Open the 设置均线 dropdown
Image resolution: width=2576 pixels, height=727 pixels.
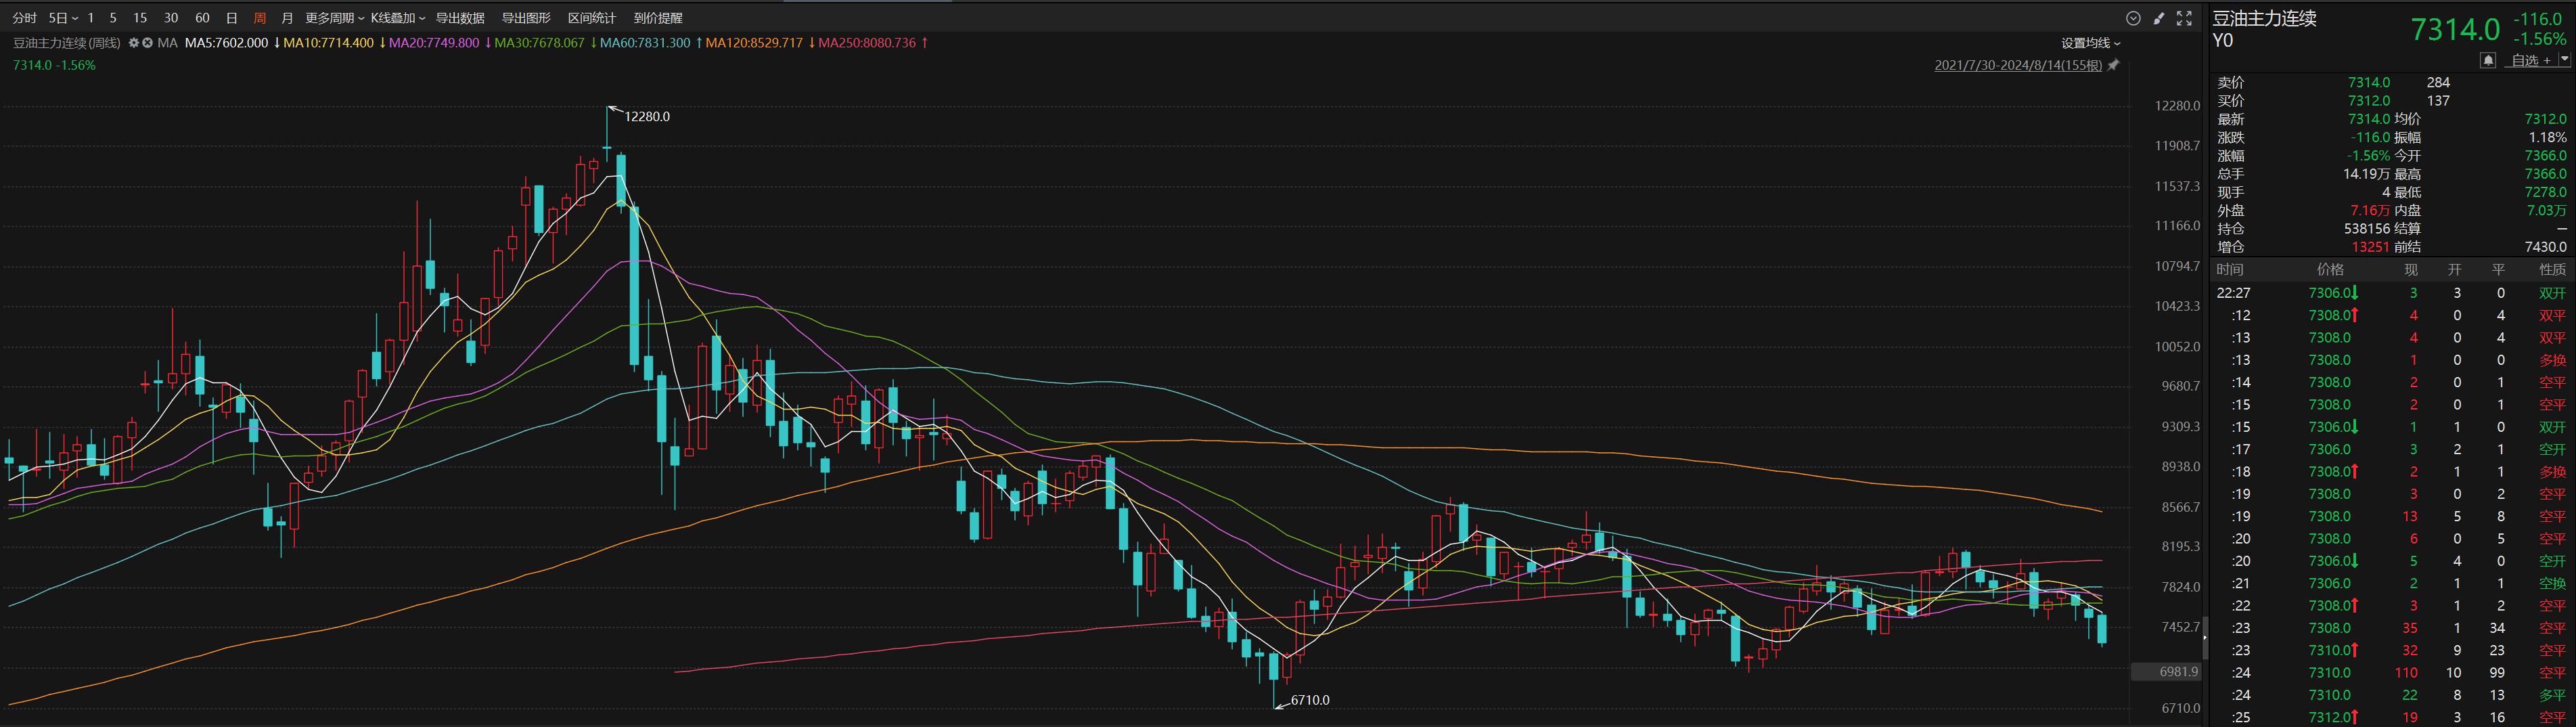[x=2090, y=43]
